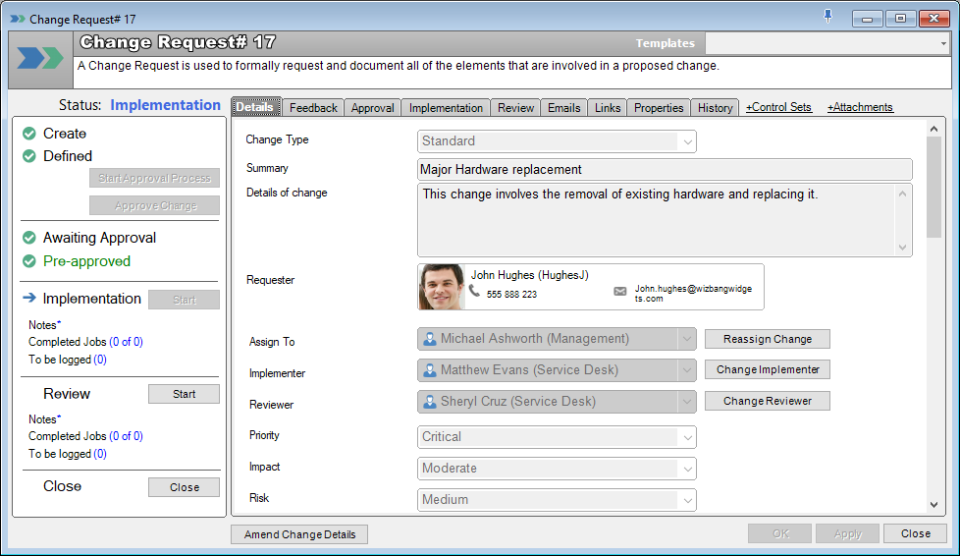
Task: Click the disabled OK button
Action: point(780,533)
